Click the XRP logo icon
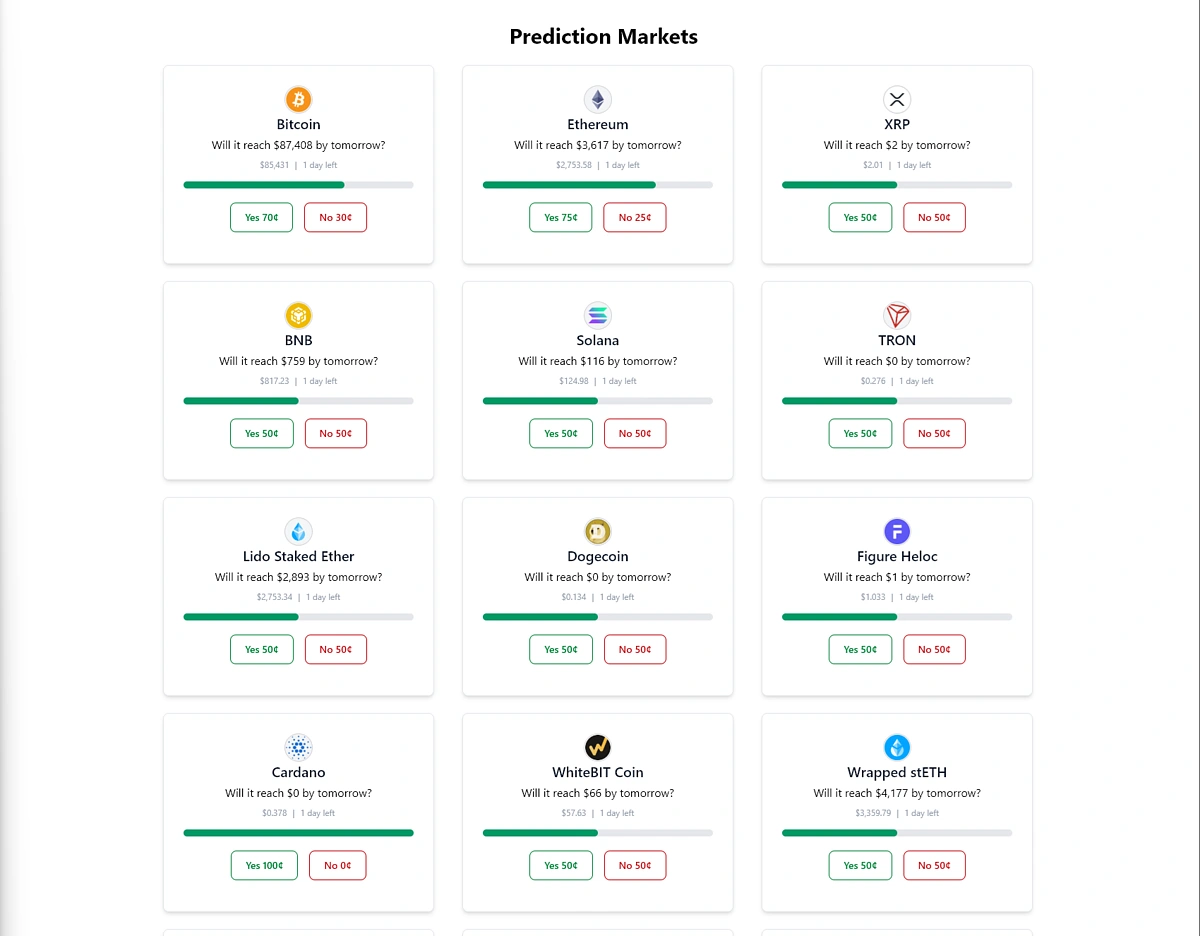The image size is (1200, 936). tap(897, 99)
